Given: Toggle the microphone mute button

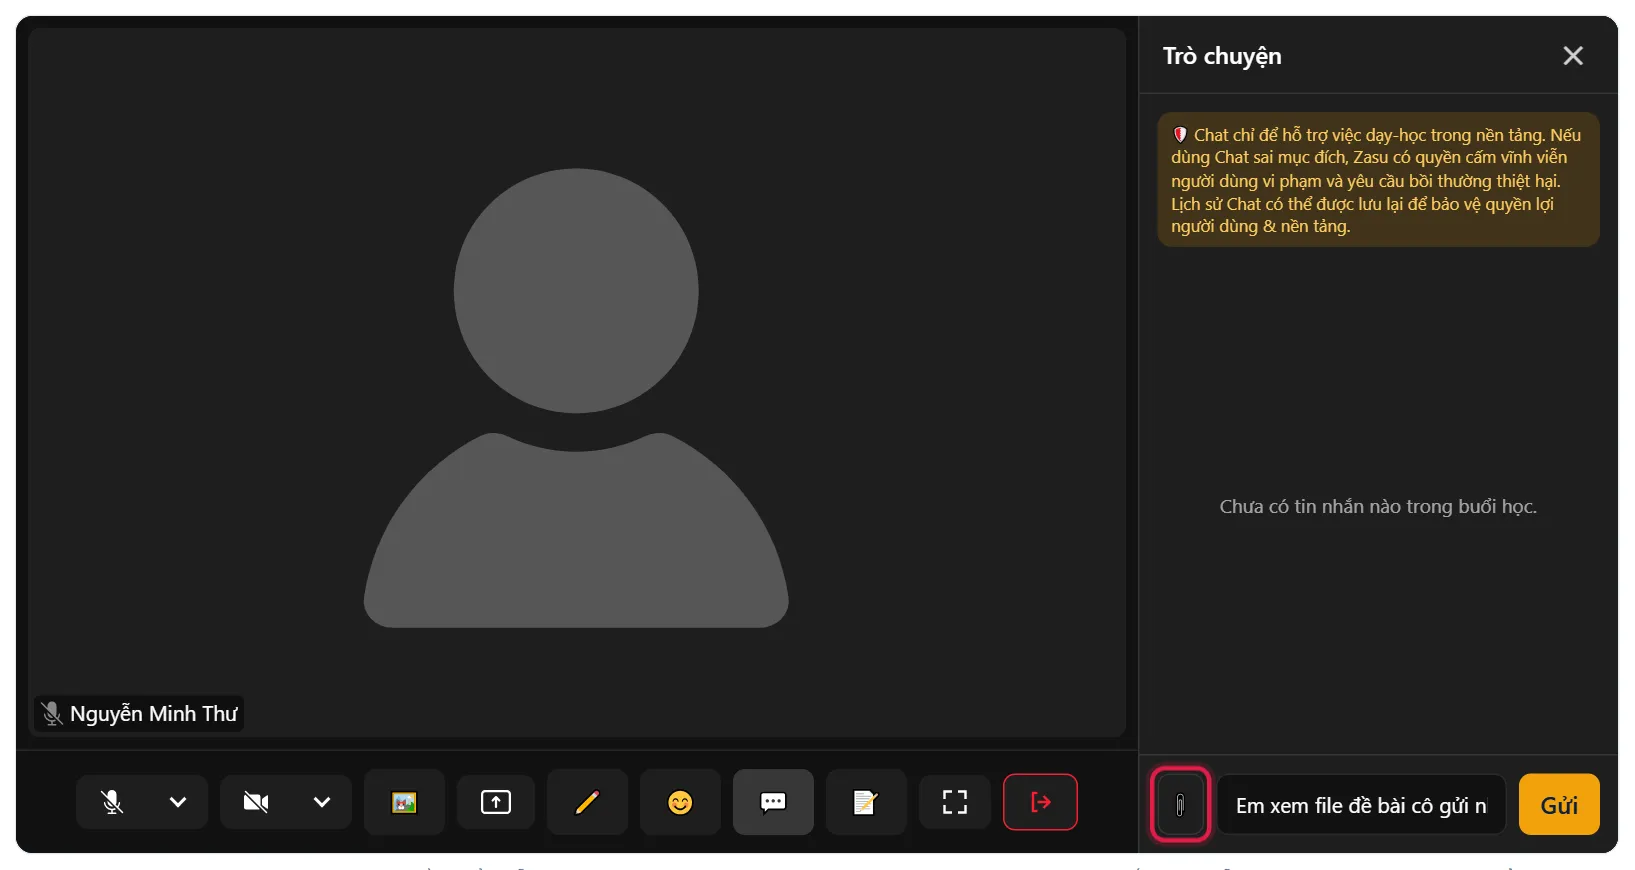Looking at the screenshot, I should [112, 802].
